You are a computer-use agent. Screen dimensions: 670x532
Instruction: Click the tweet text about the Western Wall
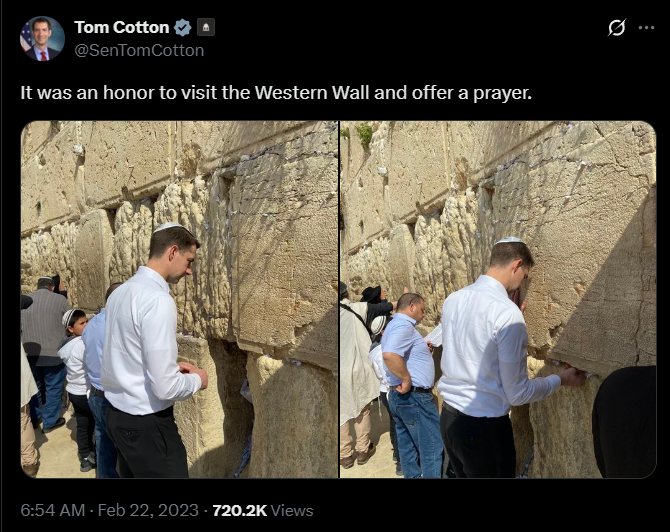(x=276, y=93)
